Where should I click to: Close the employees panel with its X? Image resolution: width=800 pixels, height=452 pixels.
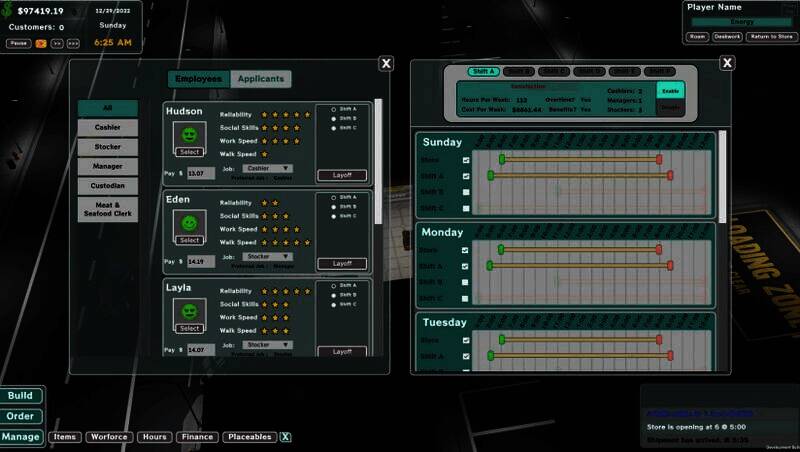tap(386, 63)
